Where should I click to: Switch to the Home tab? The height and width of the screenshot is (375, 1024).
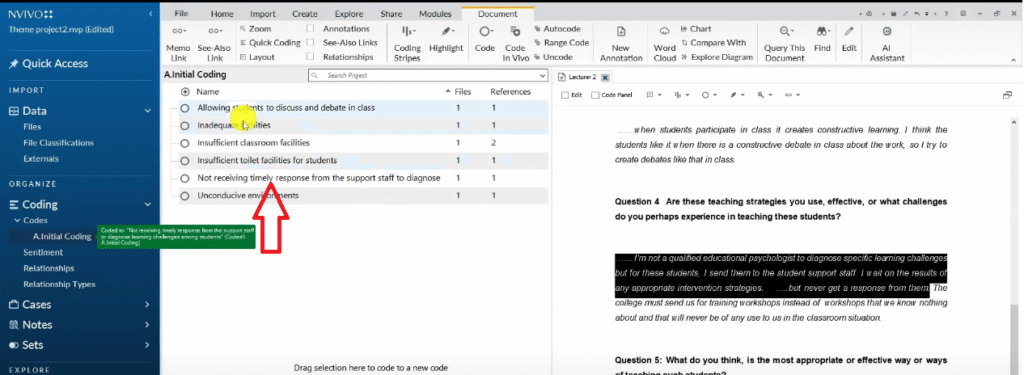click(x=222, y=14)
